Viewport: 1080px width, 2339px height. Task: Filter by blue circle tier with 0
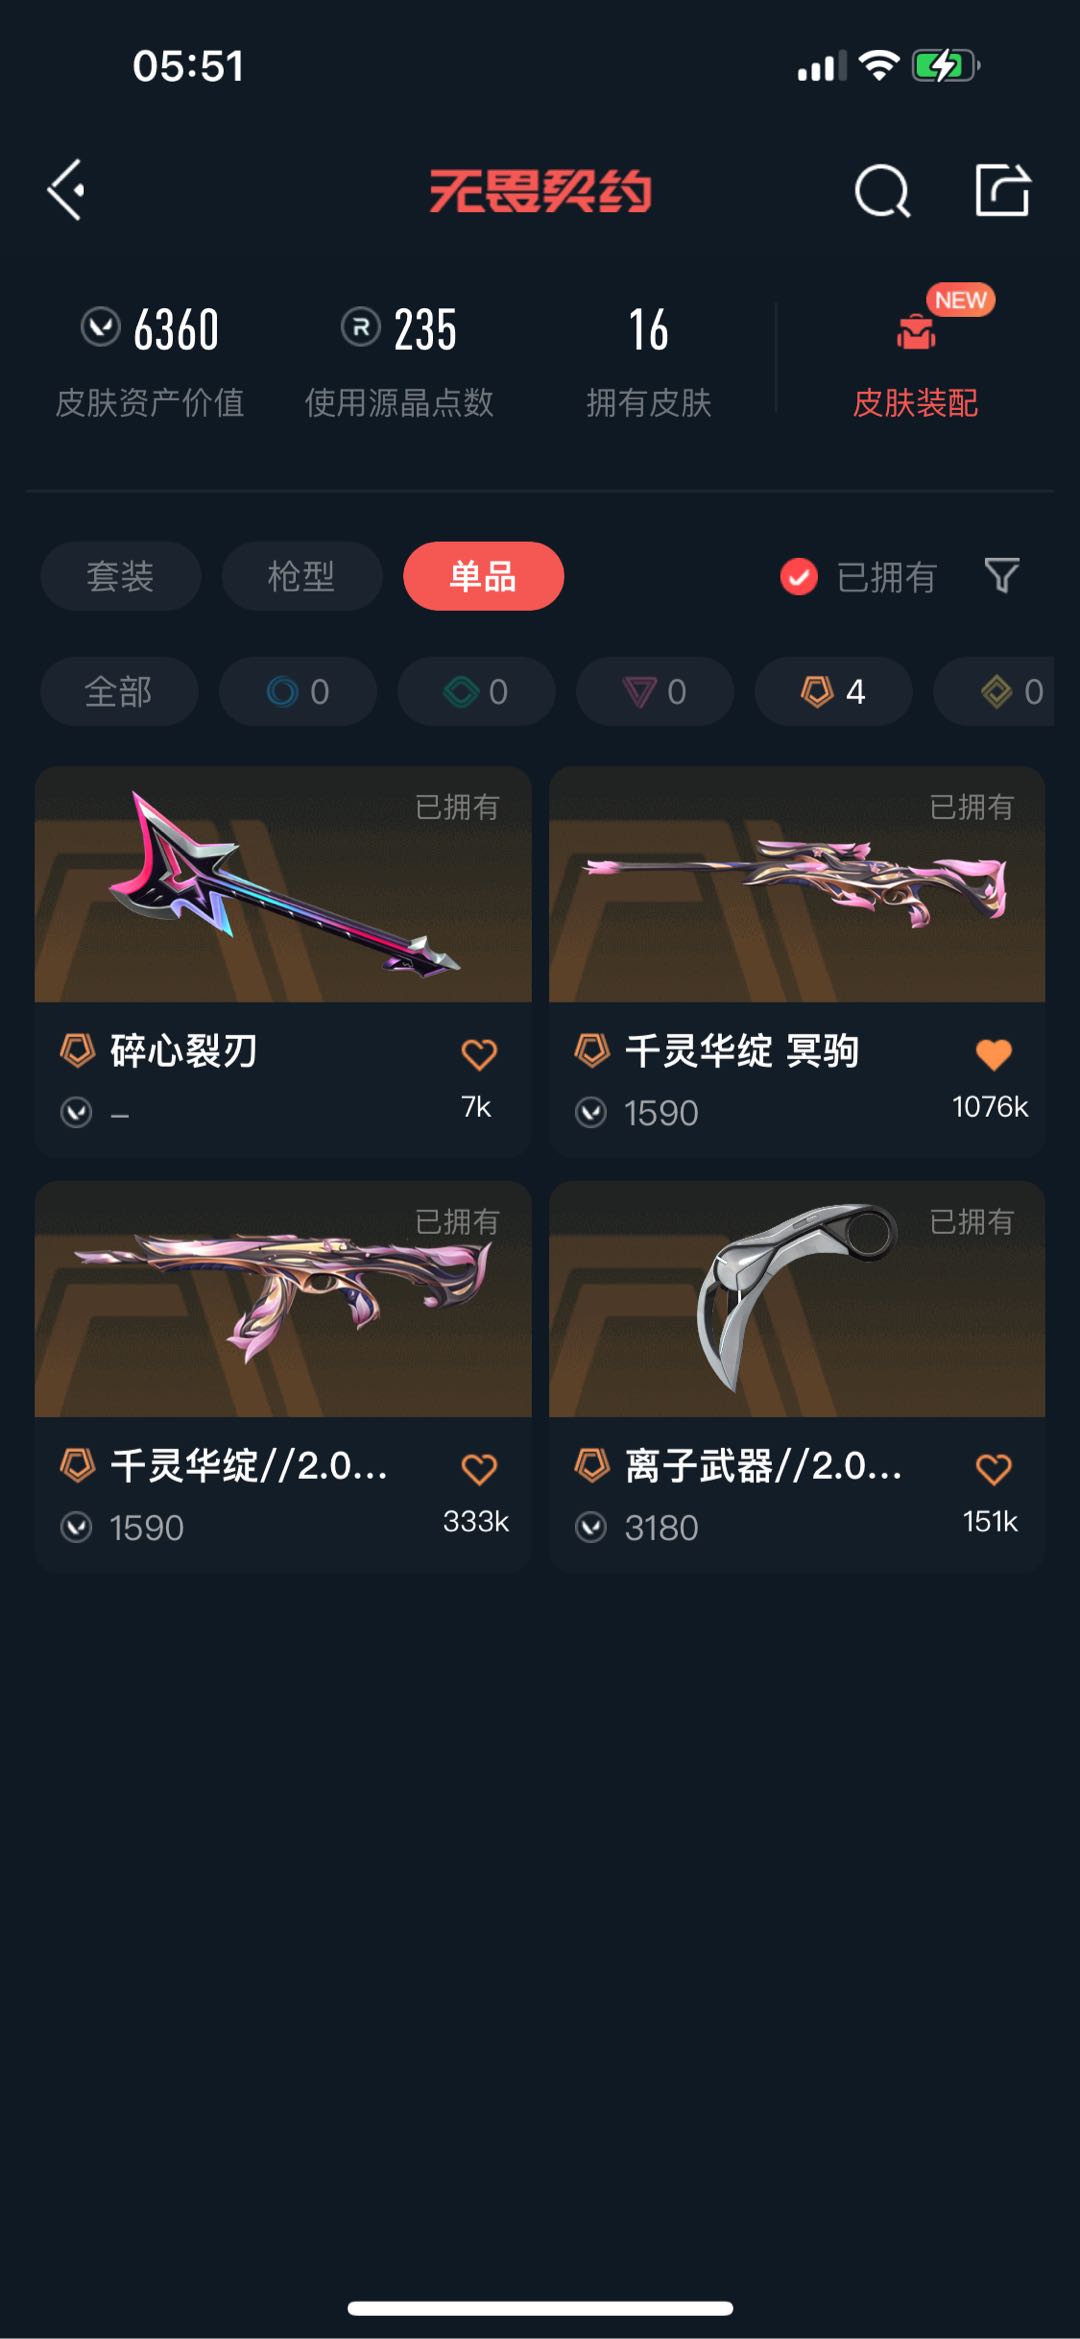pos(298,691)
